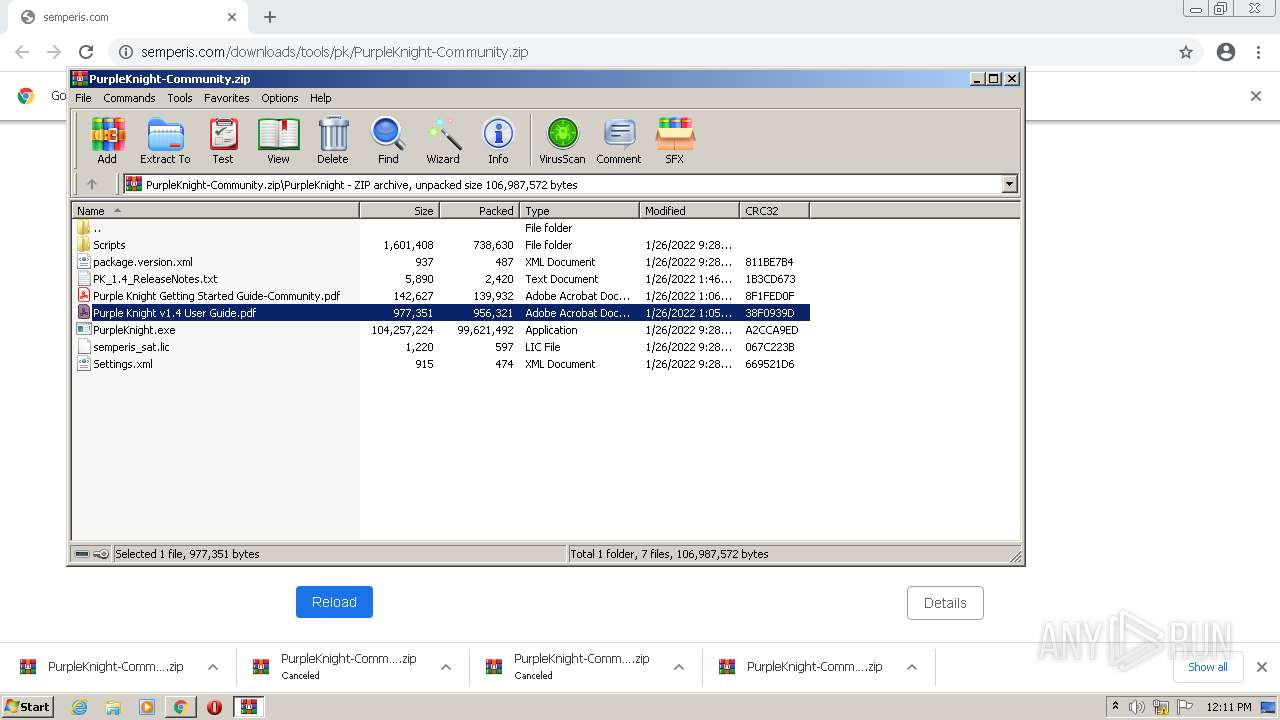Expand first PurpleKnight download options chevron
This screenshot has width=1280, height=720.
(213, 667)
